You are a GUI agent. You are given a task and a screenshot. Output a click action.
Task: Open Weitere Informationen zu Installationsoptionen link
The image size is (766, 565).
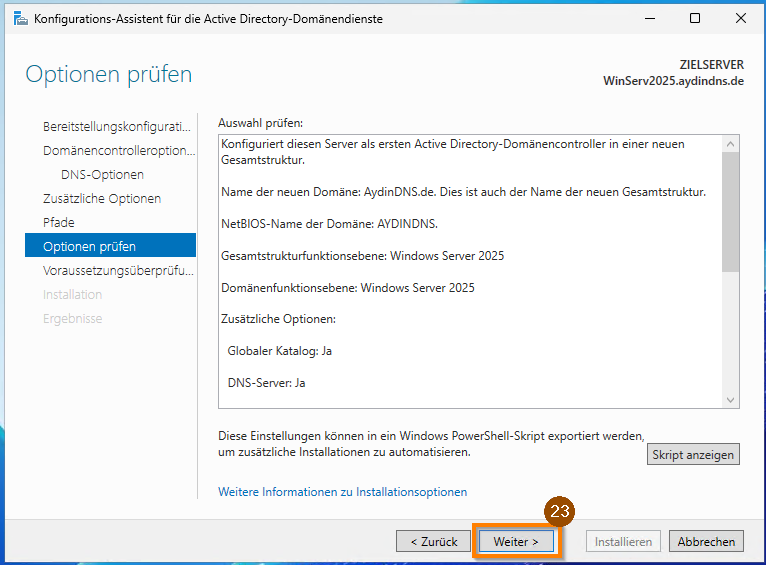tap(342, 492)
